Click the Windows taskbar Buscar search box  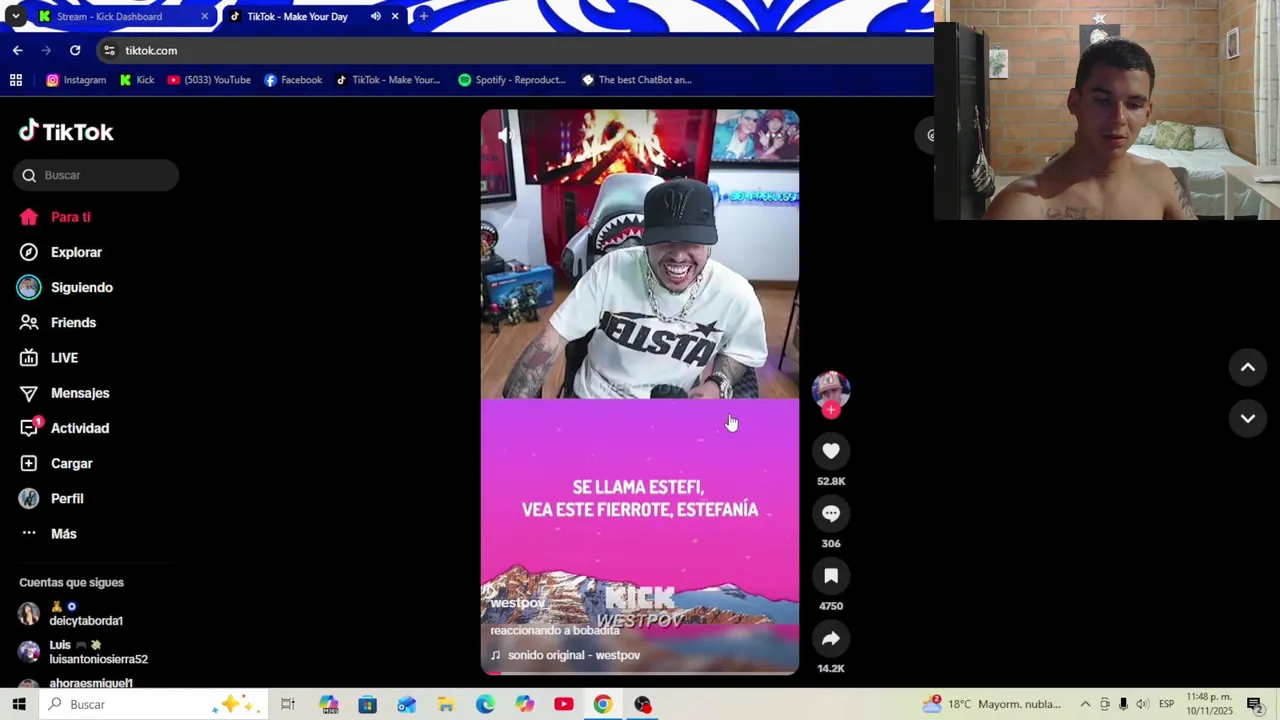point(155,704)
